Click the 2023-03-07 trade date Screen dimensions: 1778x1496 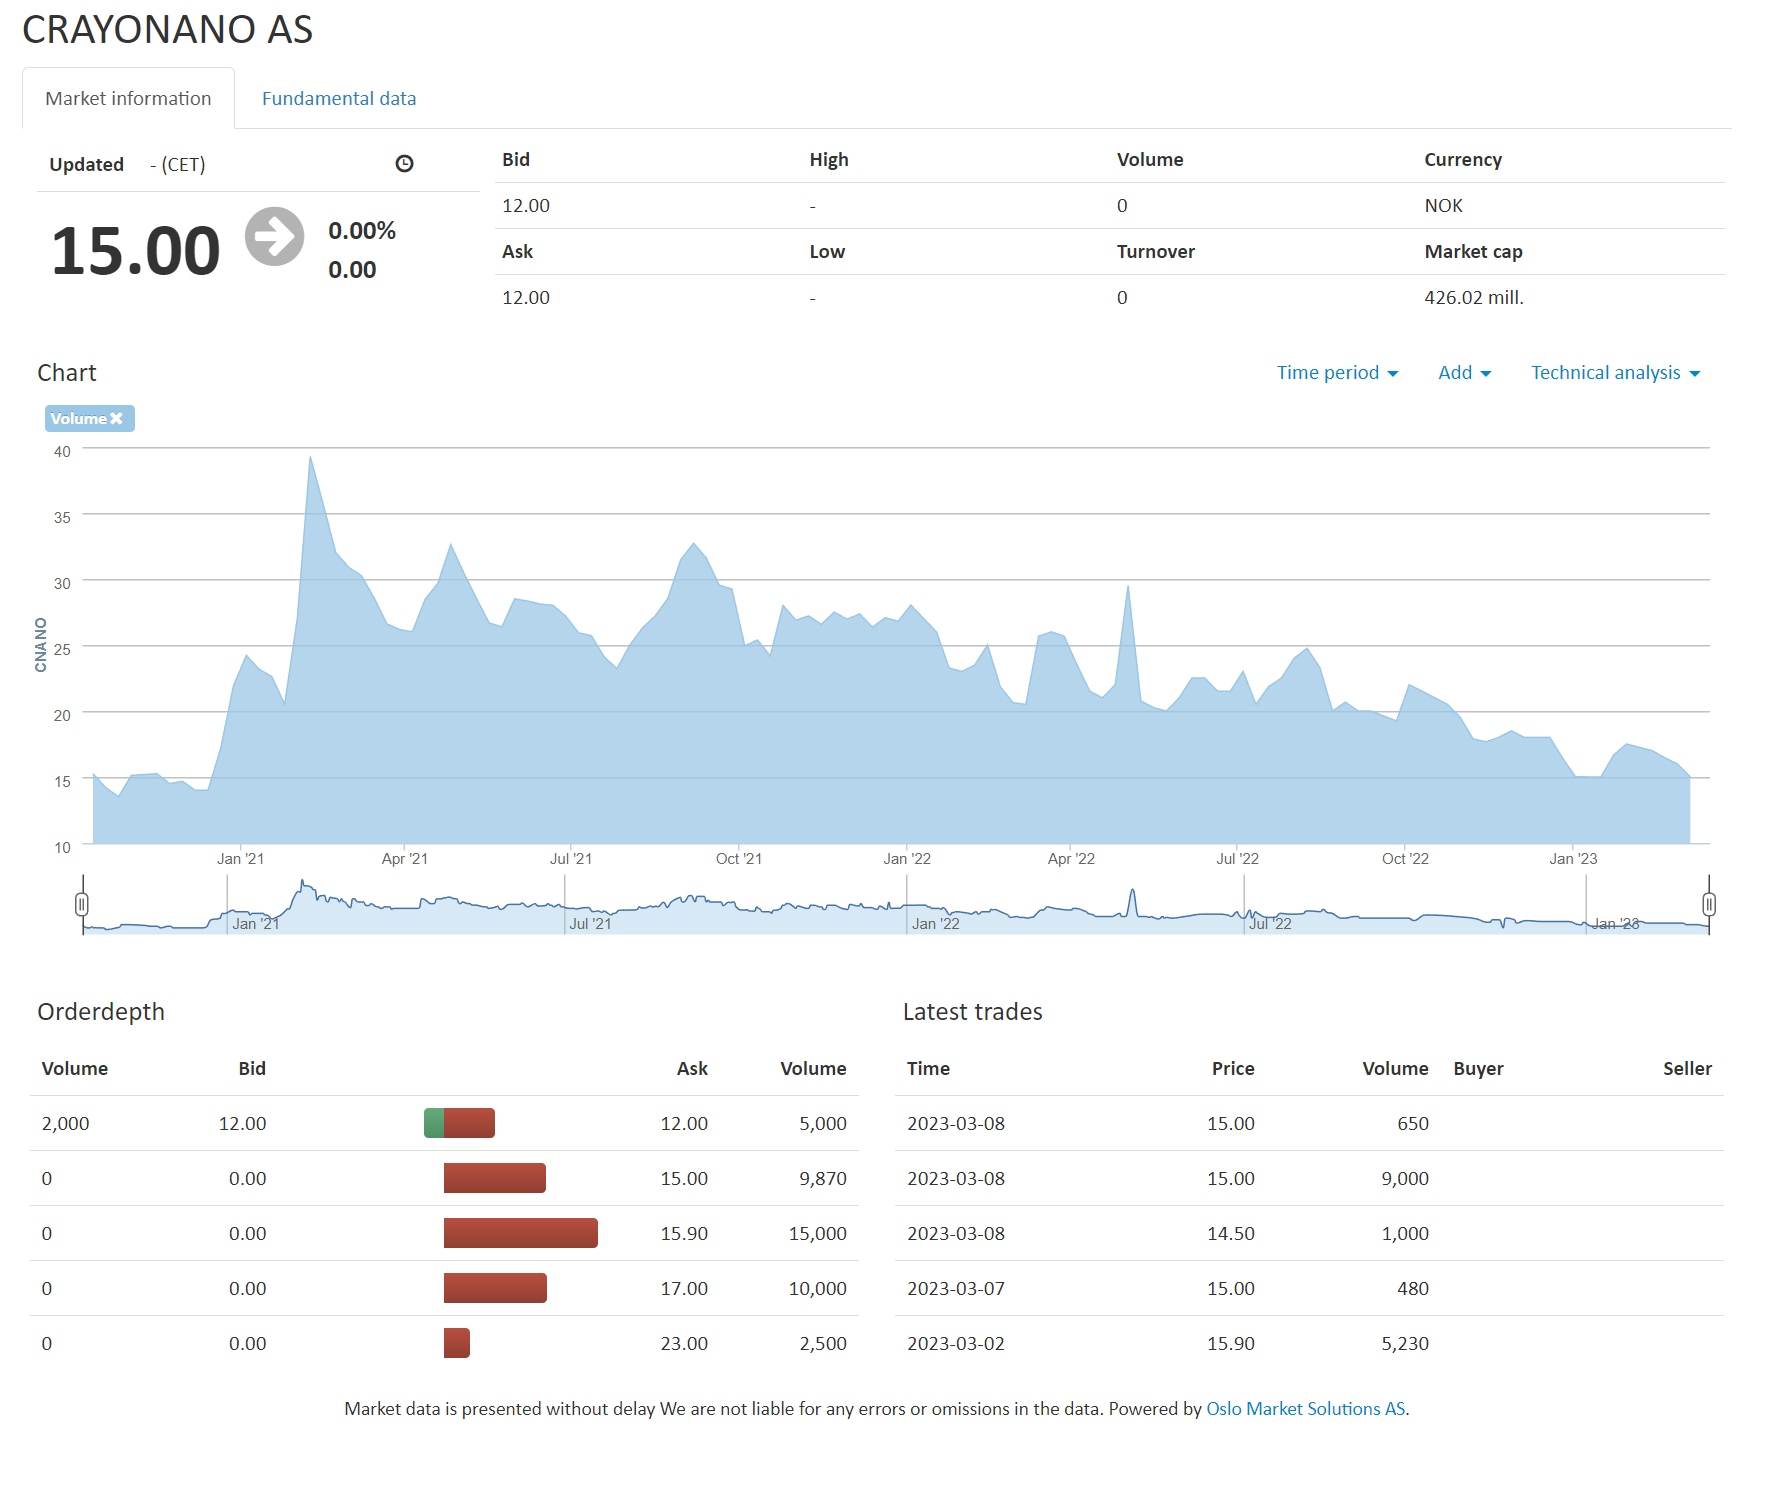coord(956,1288)
